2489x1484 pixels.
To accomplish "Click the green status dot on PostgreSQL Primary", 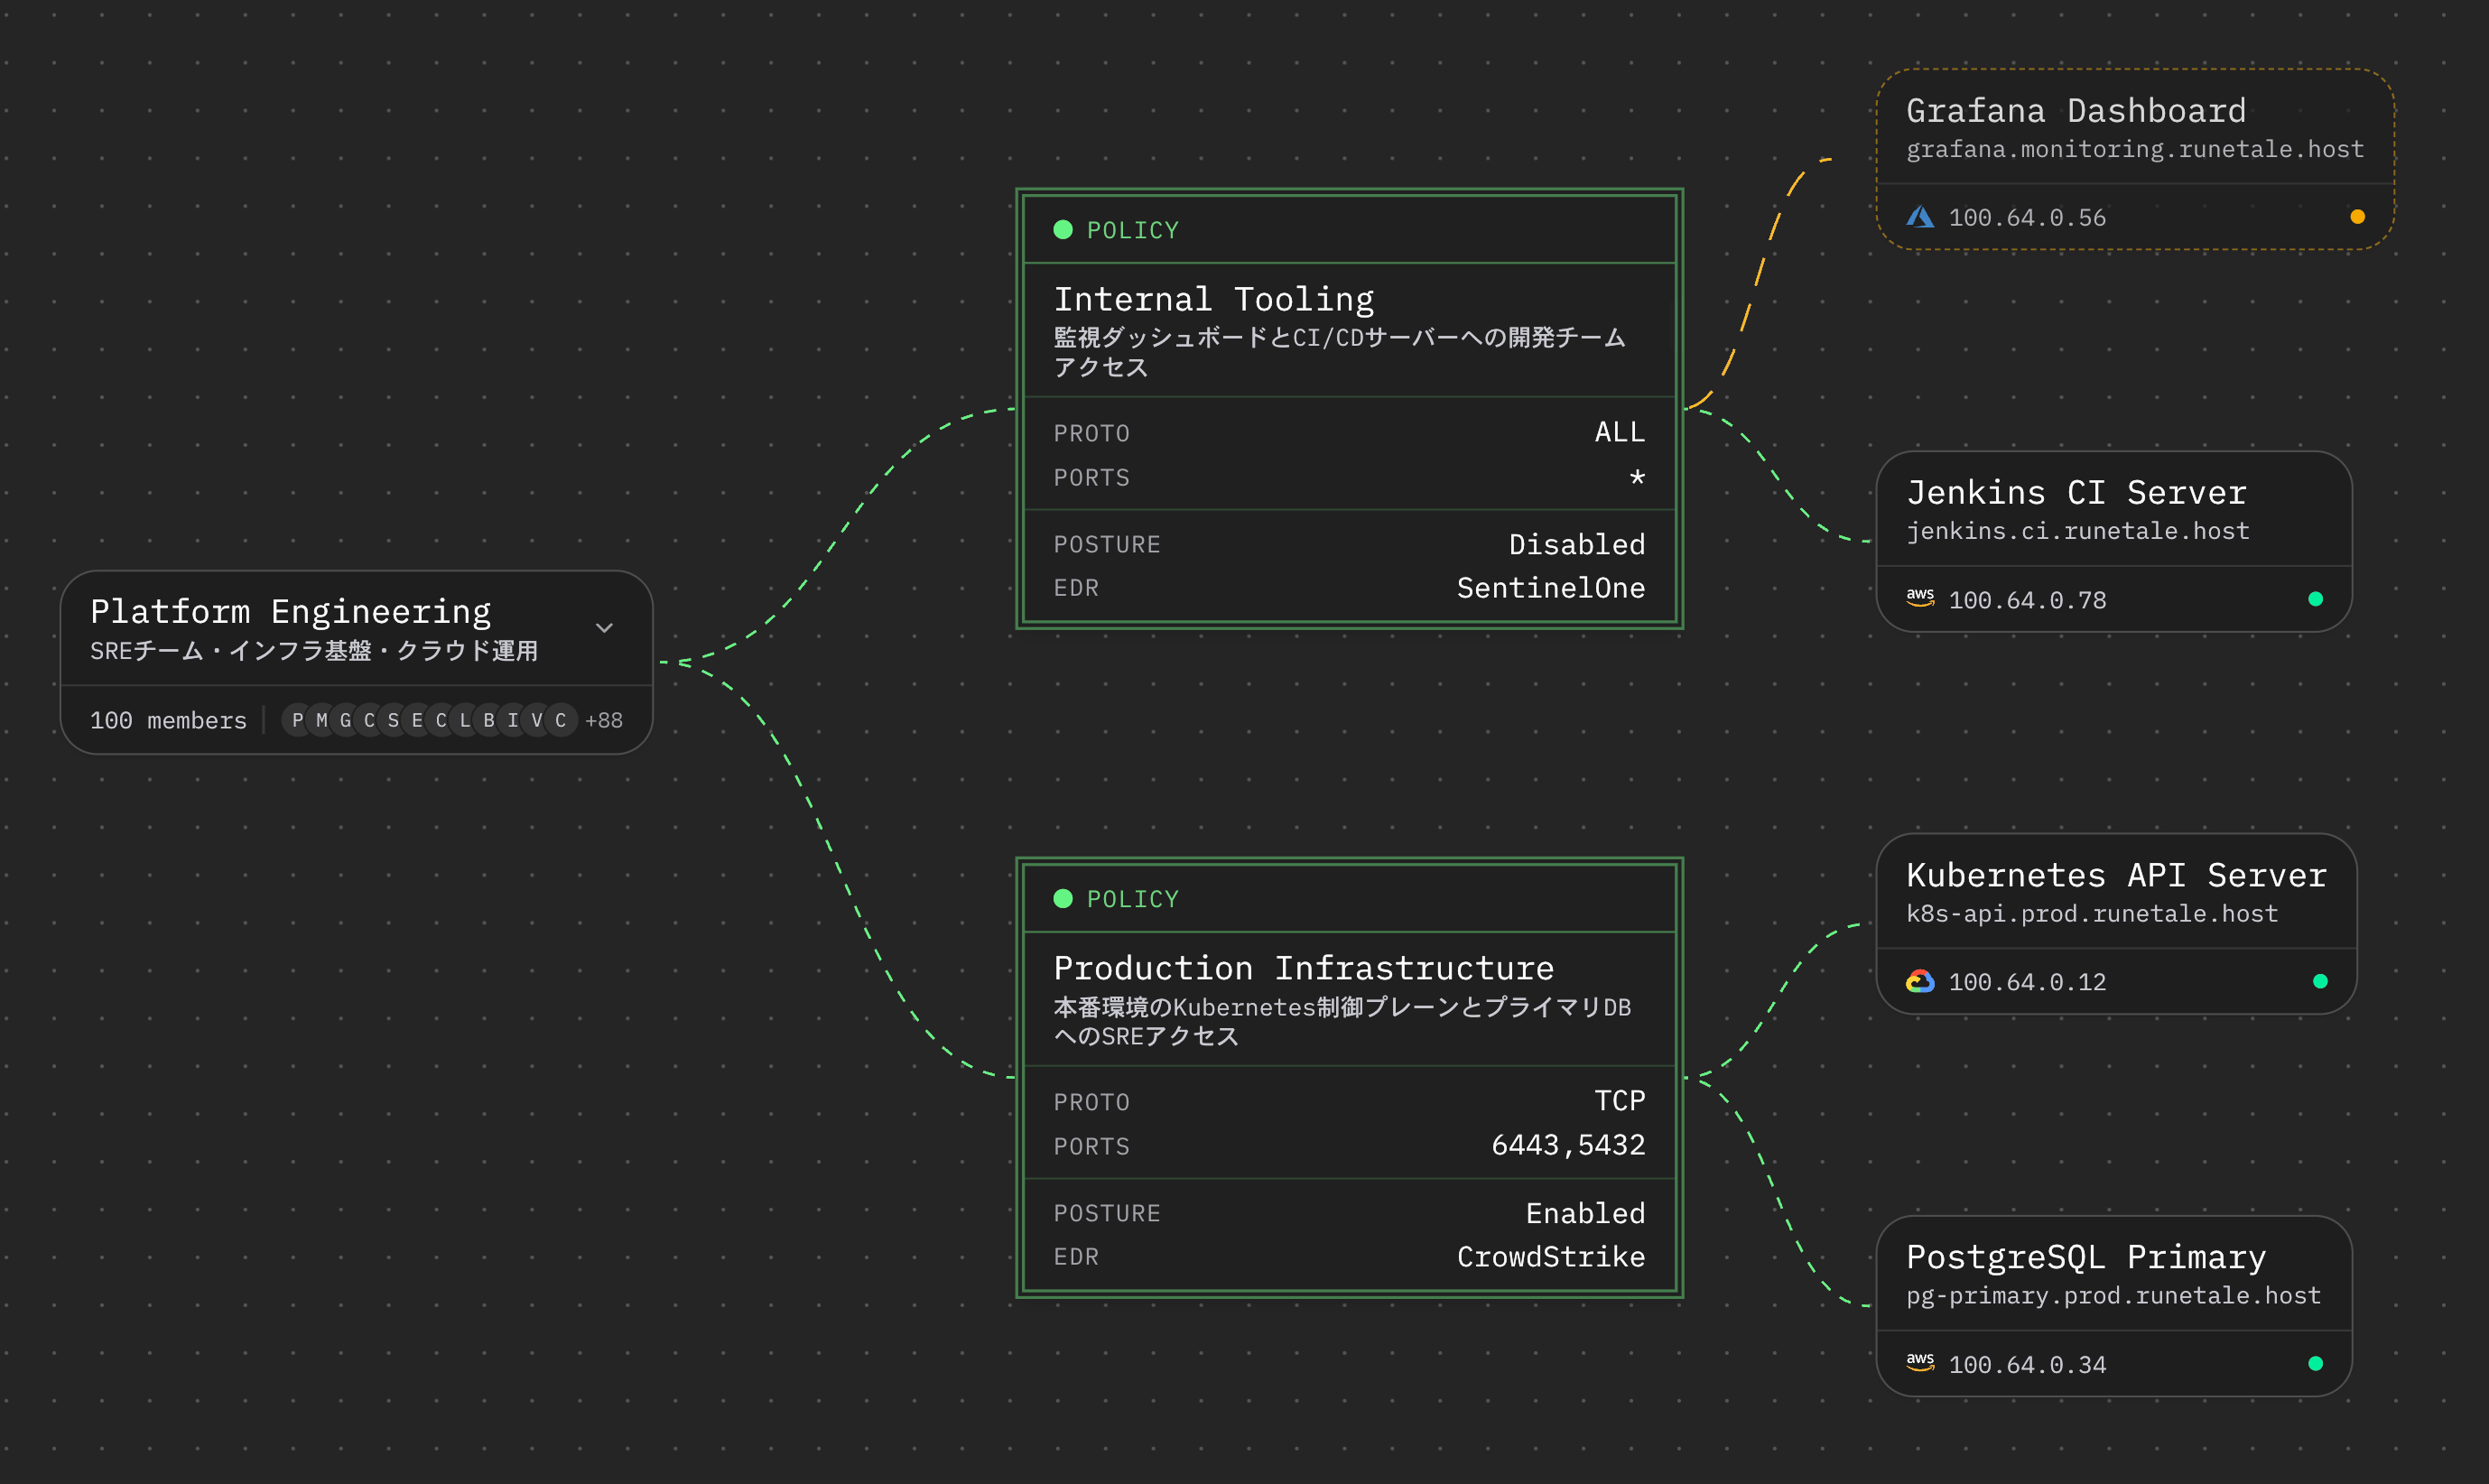I will [2315, 1363].
